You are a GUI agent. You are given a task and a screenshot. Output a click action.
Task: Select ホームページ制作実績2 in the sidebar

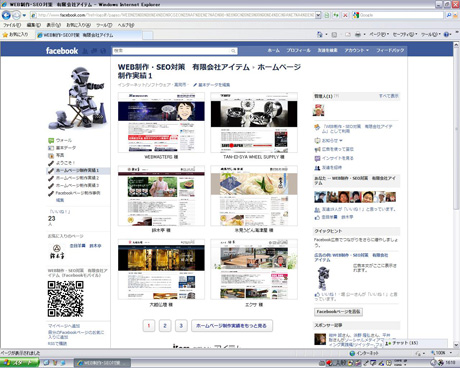(x=77, y=178)
